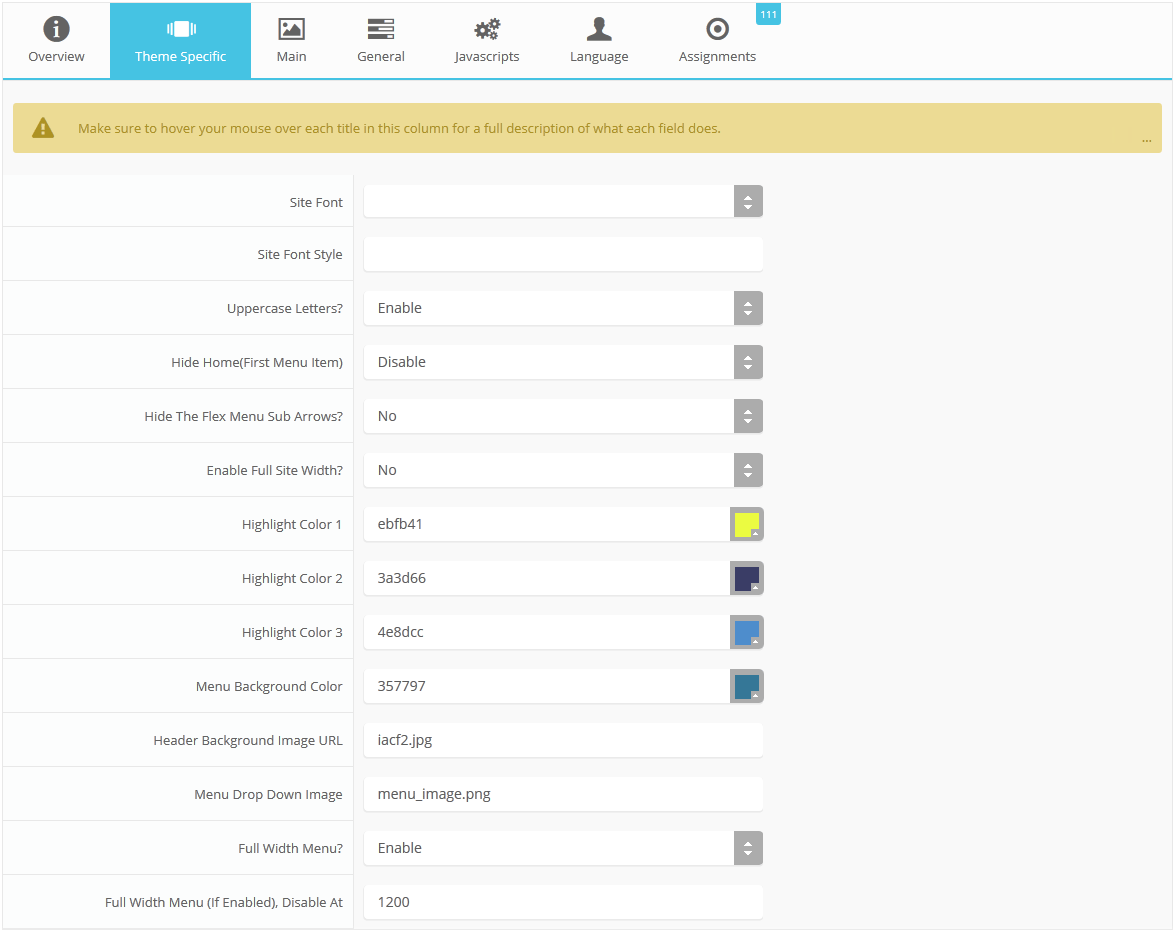Click the Language tab person icon
The image size is (1175, 932).
[x=599, y=29]
